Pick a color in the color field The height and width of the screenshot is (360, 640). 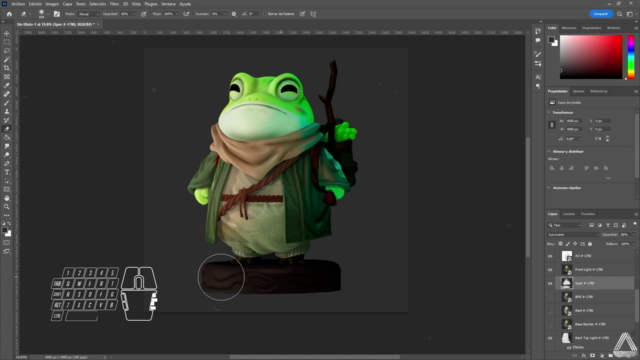(591, 57)
